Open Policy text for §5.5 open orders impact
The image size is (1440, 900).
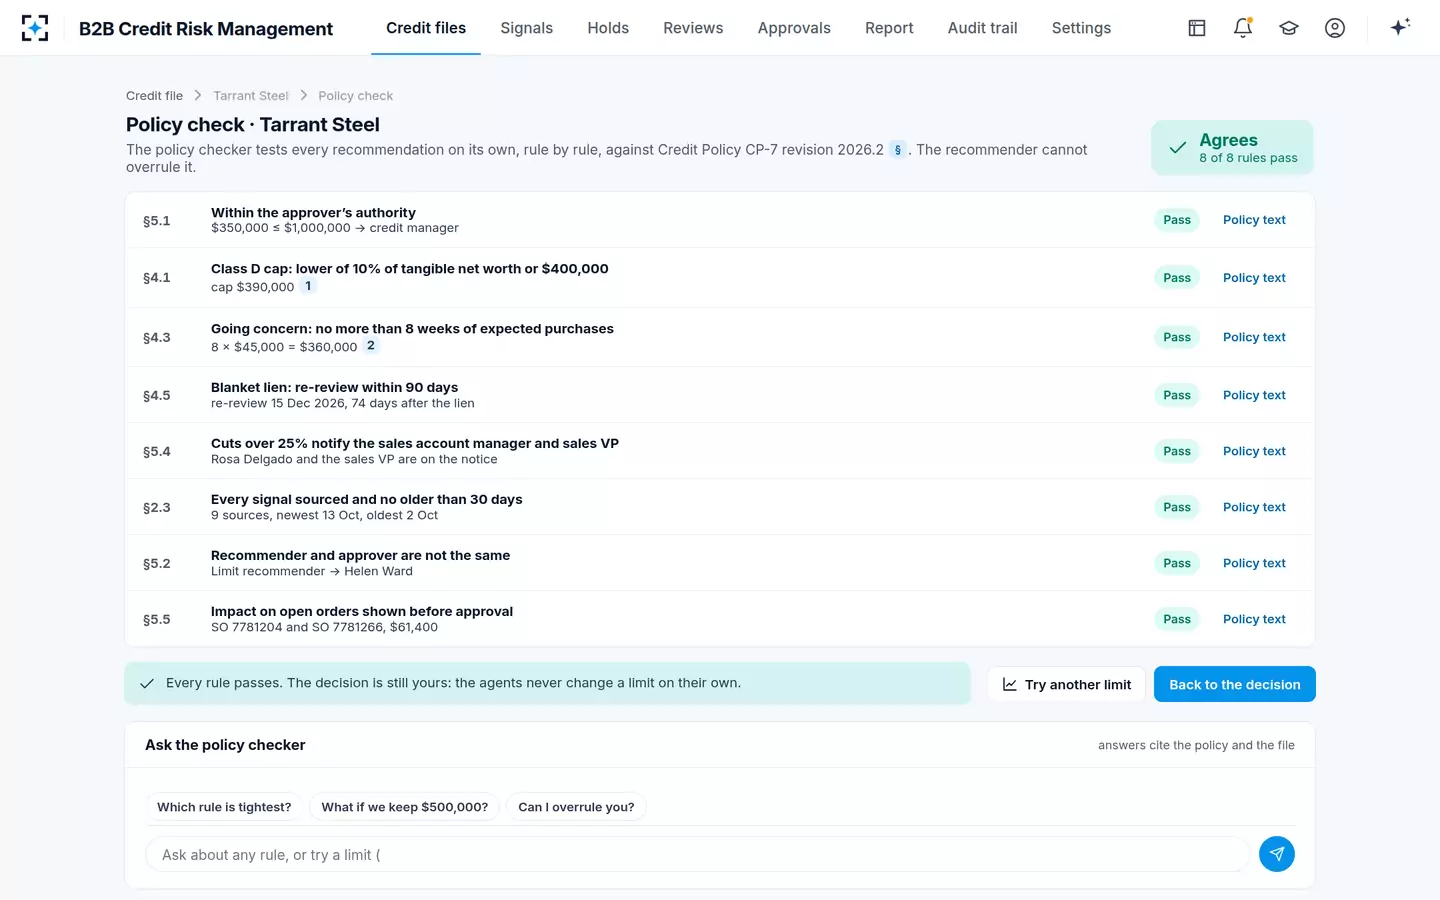(1254, 619)
